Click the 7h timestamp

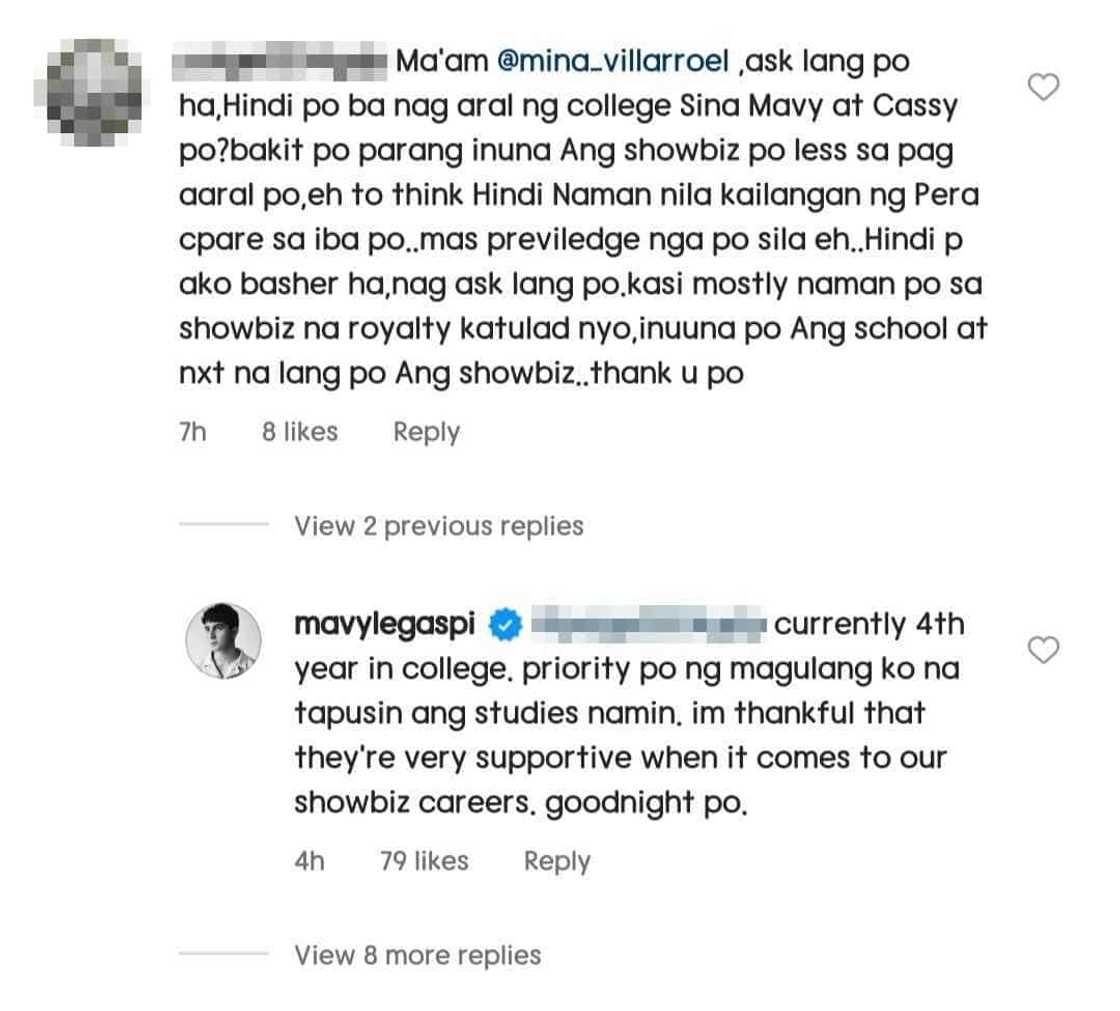[192, 432]
